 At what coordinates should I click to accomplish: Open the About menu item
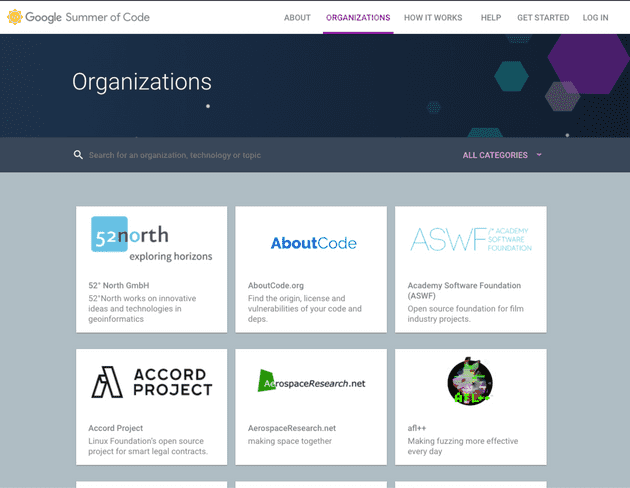(297, 18)
